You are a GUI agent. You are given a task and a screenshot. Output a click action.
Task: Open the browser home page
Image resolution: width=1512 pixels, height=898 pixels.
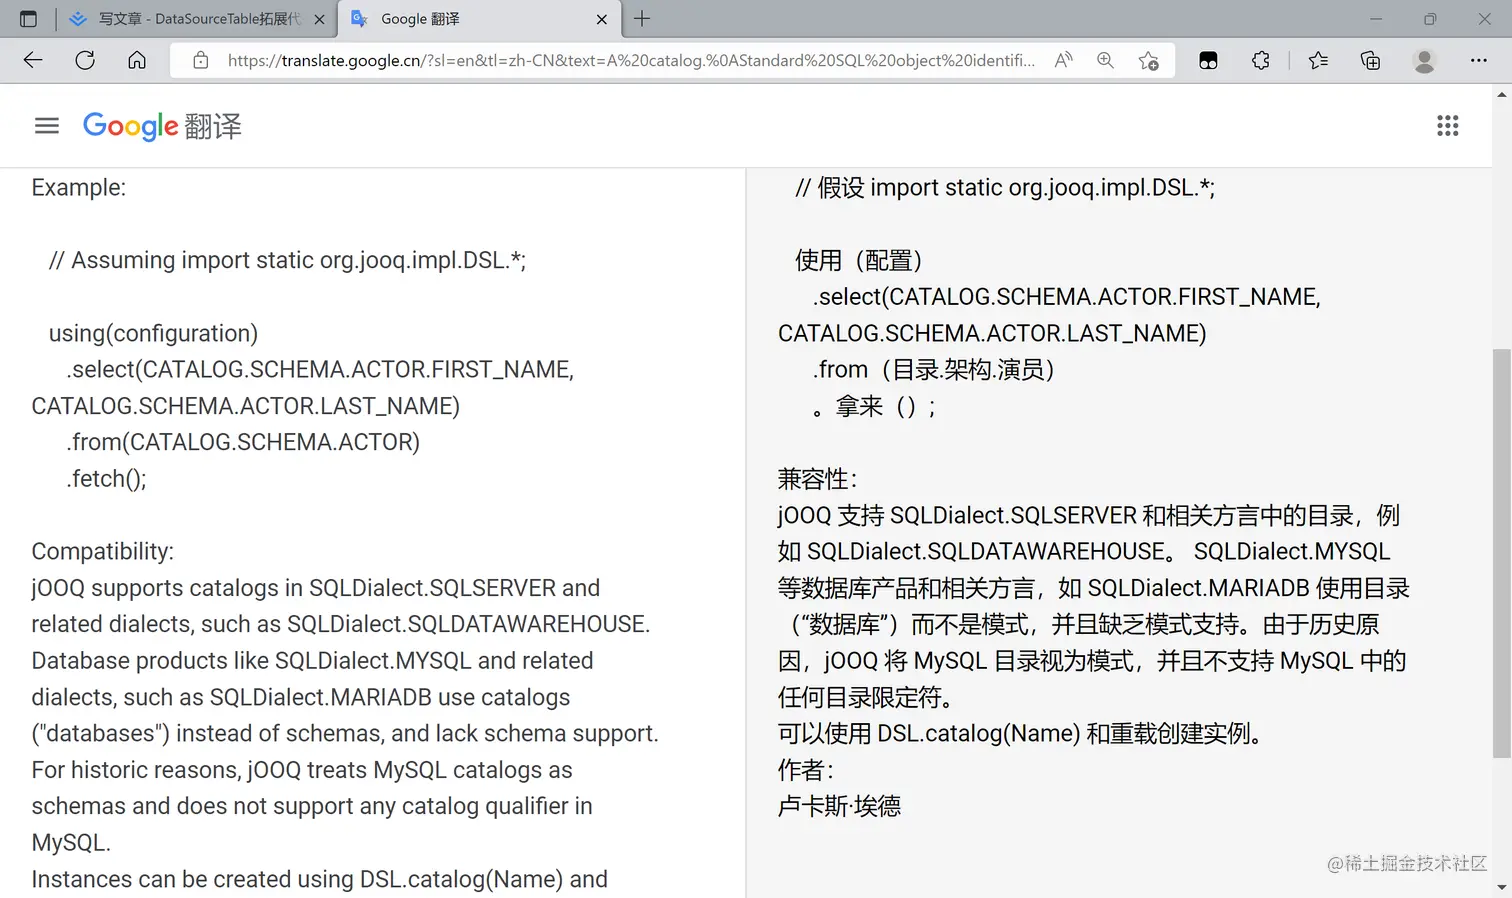(x=137, y=60)
